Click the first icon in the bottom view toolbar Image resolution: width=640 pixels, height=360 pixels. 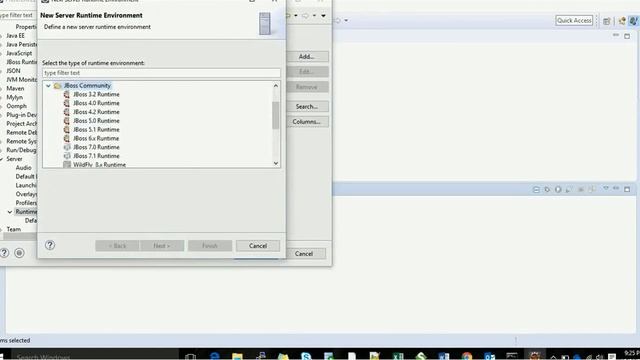536,189
